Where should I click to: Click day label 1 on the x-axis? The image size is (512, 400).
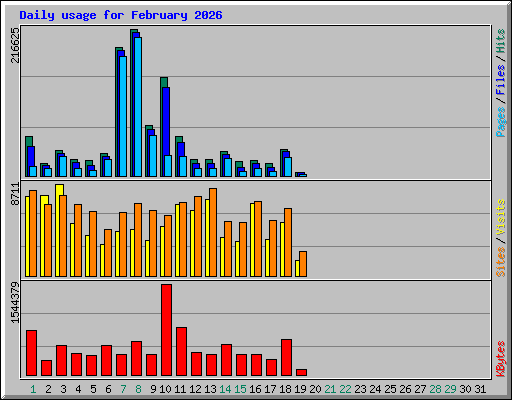[x=33, y=389]
